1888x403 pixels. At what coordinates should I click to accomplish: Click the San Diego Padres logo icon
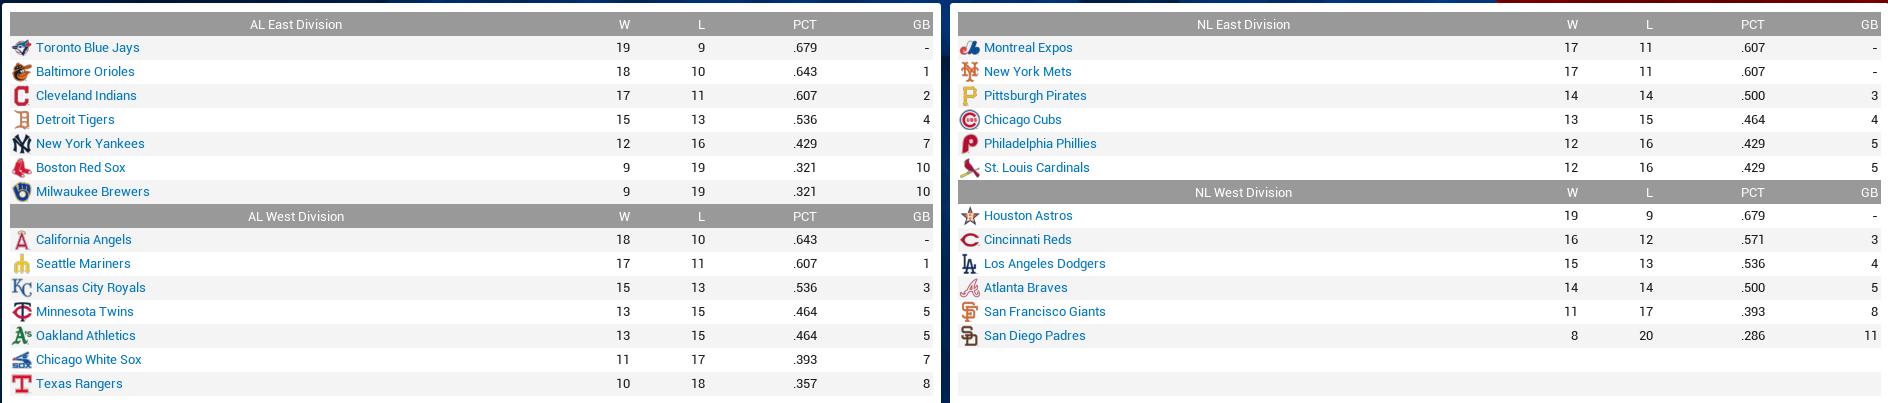(x=969, y=336)
